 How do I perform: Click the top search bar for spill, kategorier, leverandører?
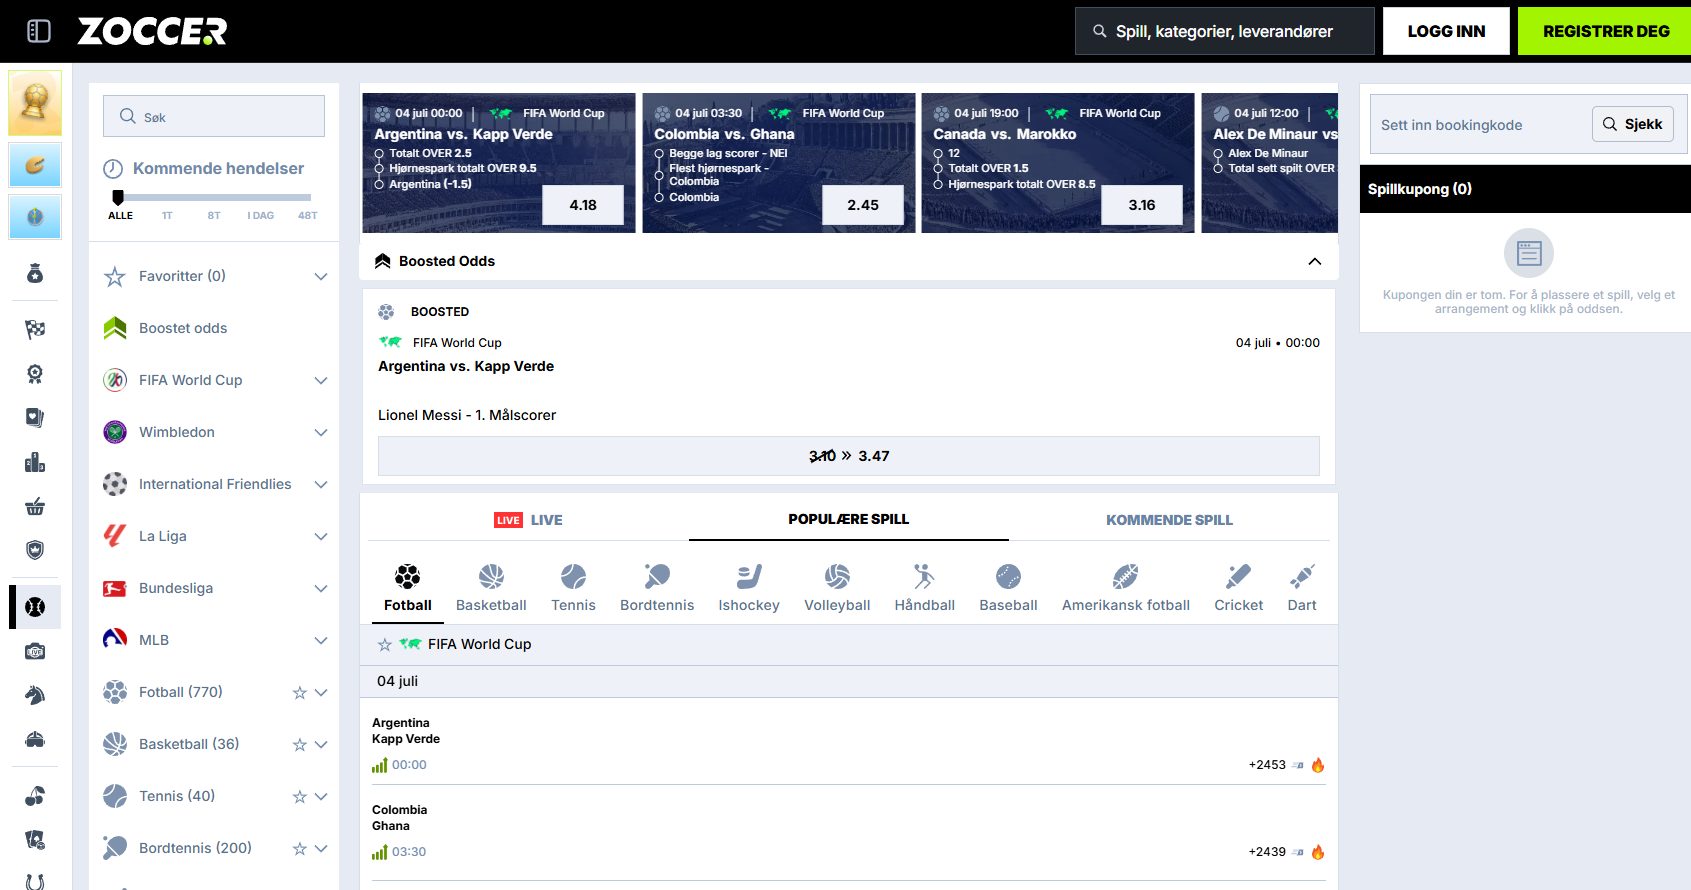coord(1225,31)
